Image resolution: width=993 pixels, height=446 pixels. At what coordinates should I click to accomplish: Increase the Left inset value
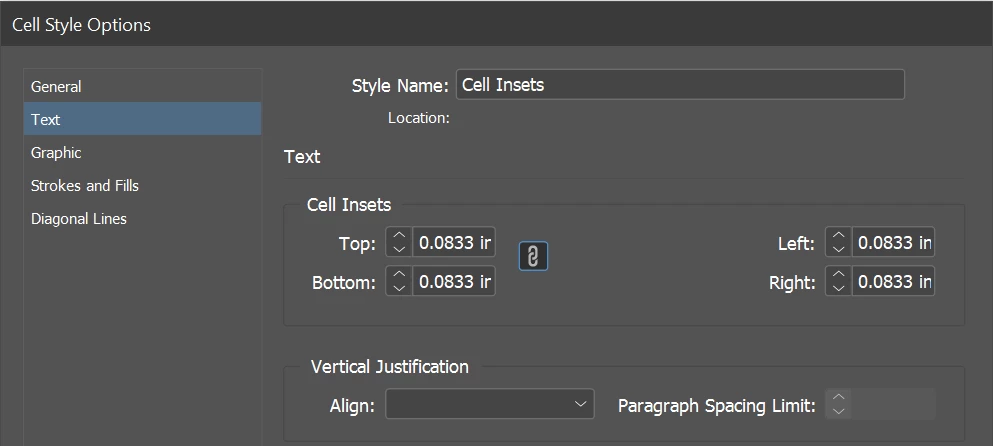[839, 236]
